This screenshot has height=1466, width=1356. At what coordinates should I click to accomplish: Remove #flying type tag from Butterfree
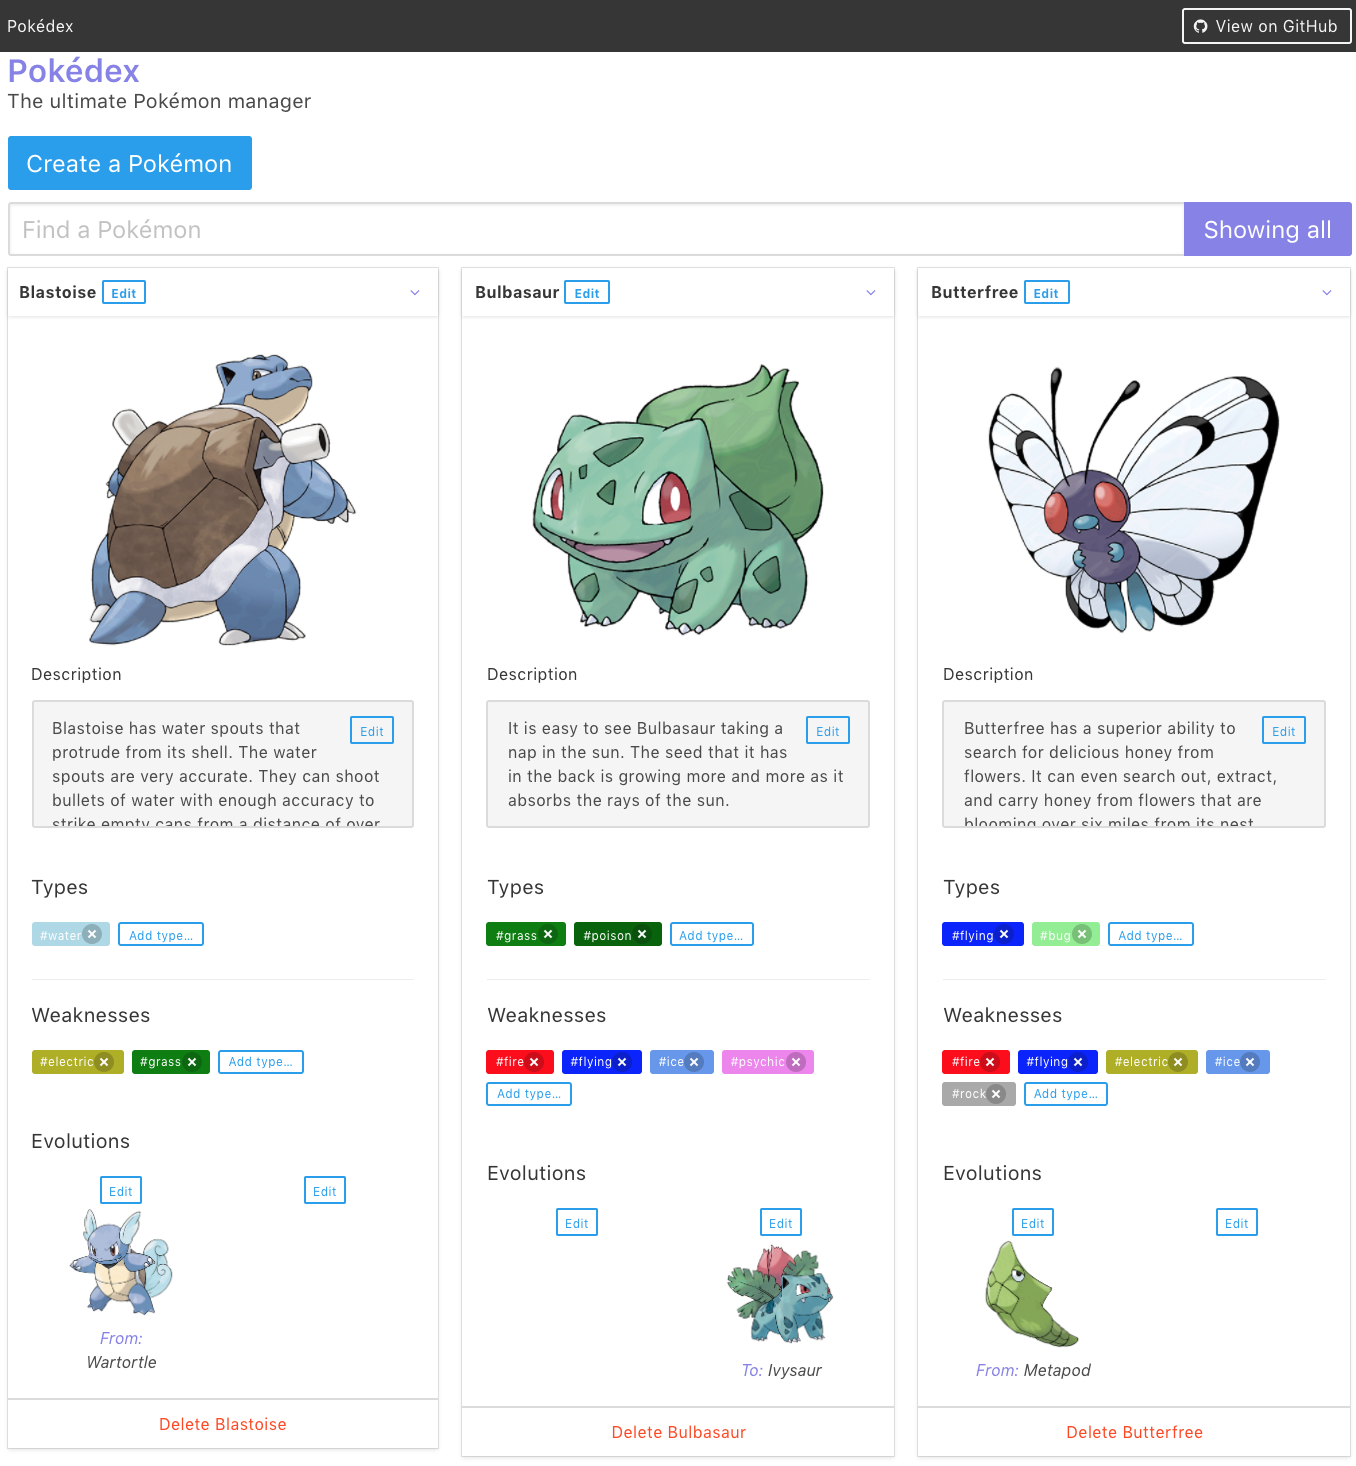[1004, 934]
